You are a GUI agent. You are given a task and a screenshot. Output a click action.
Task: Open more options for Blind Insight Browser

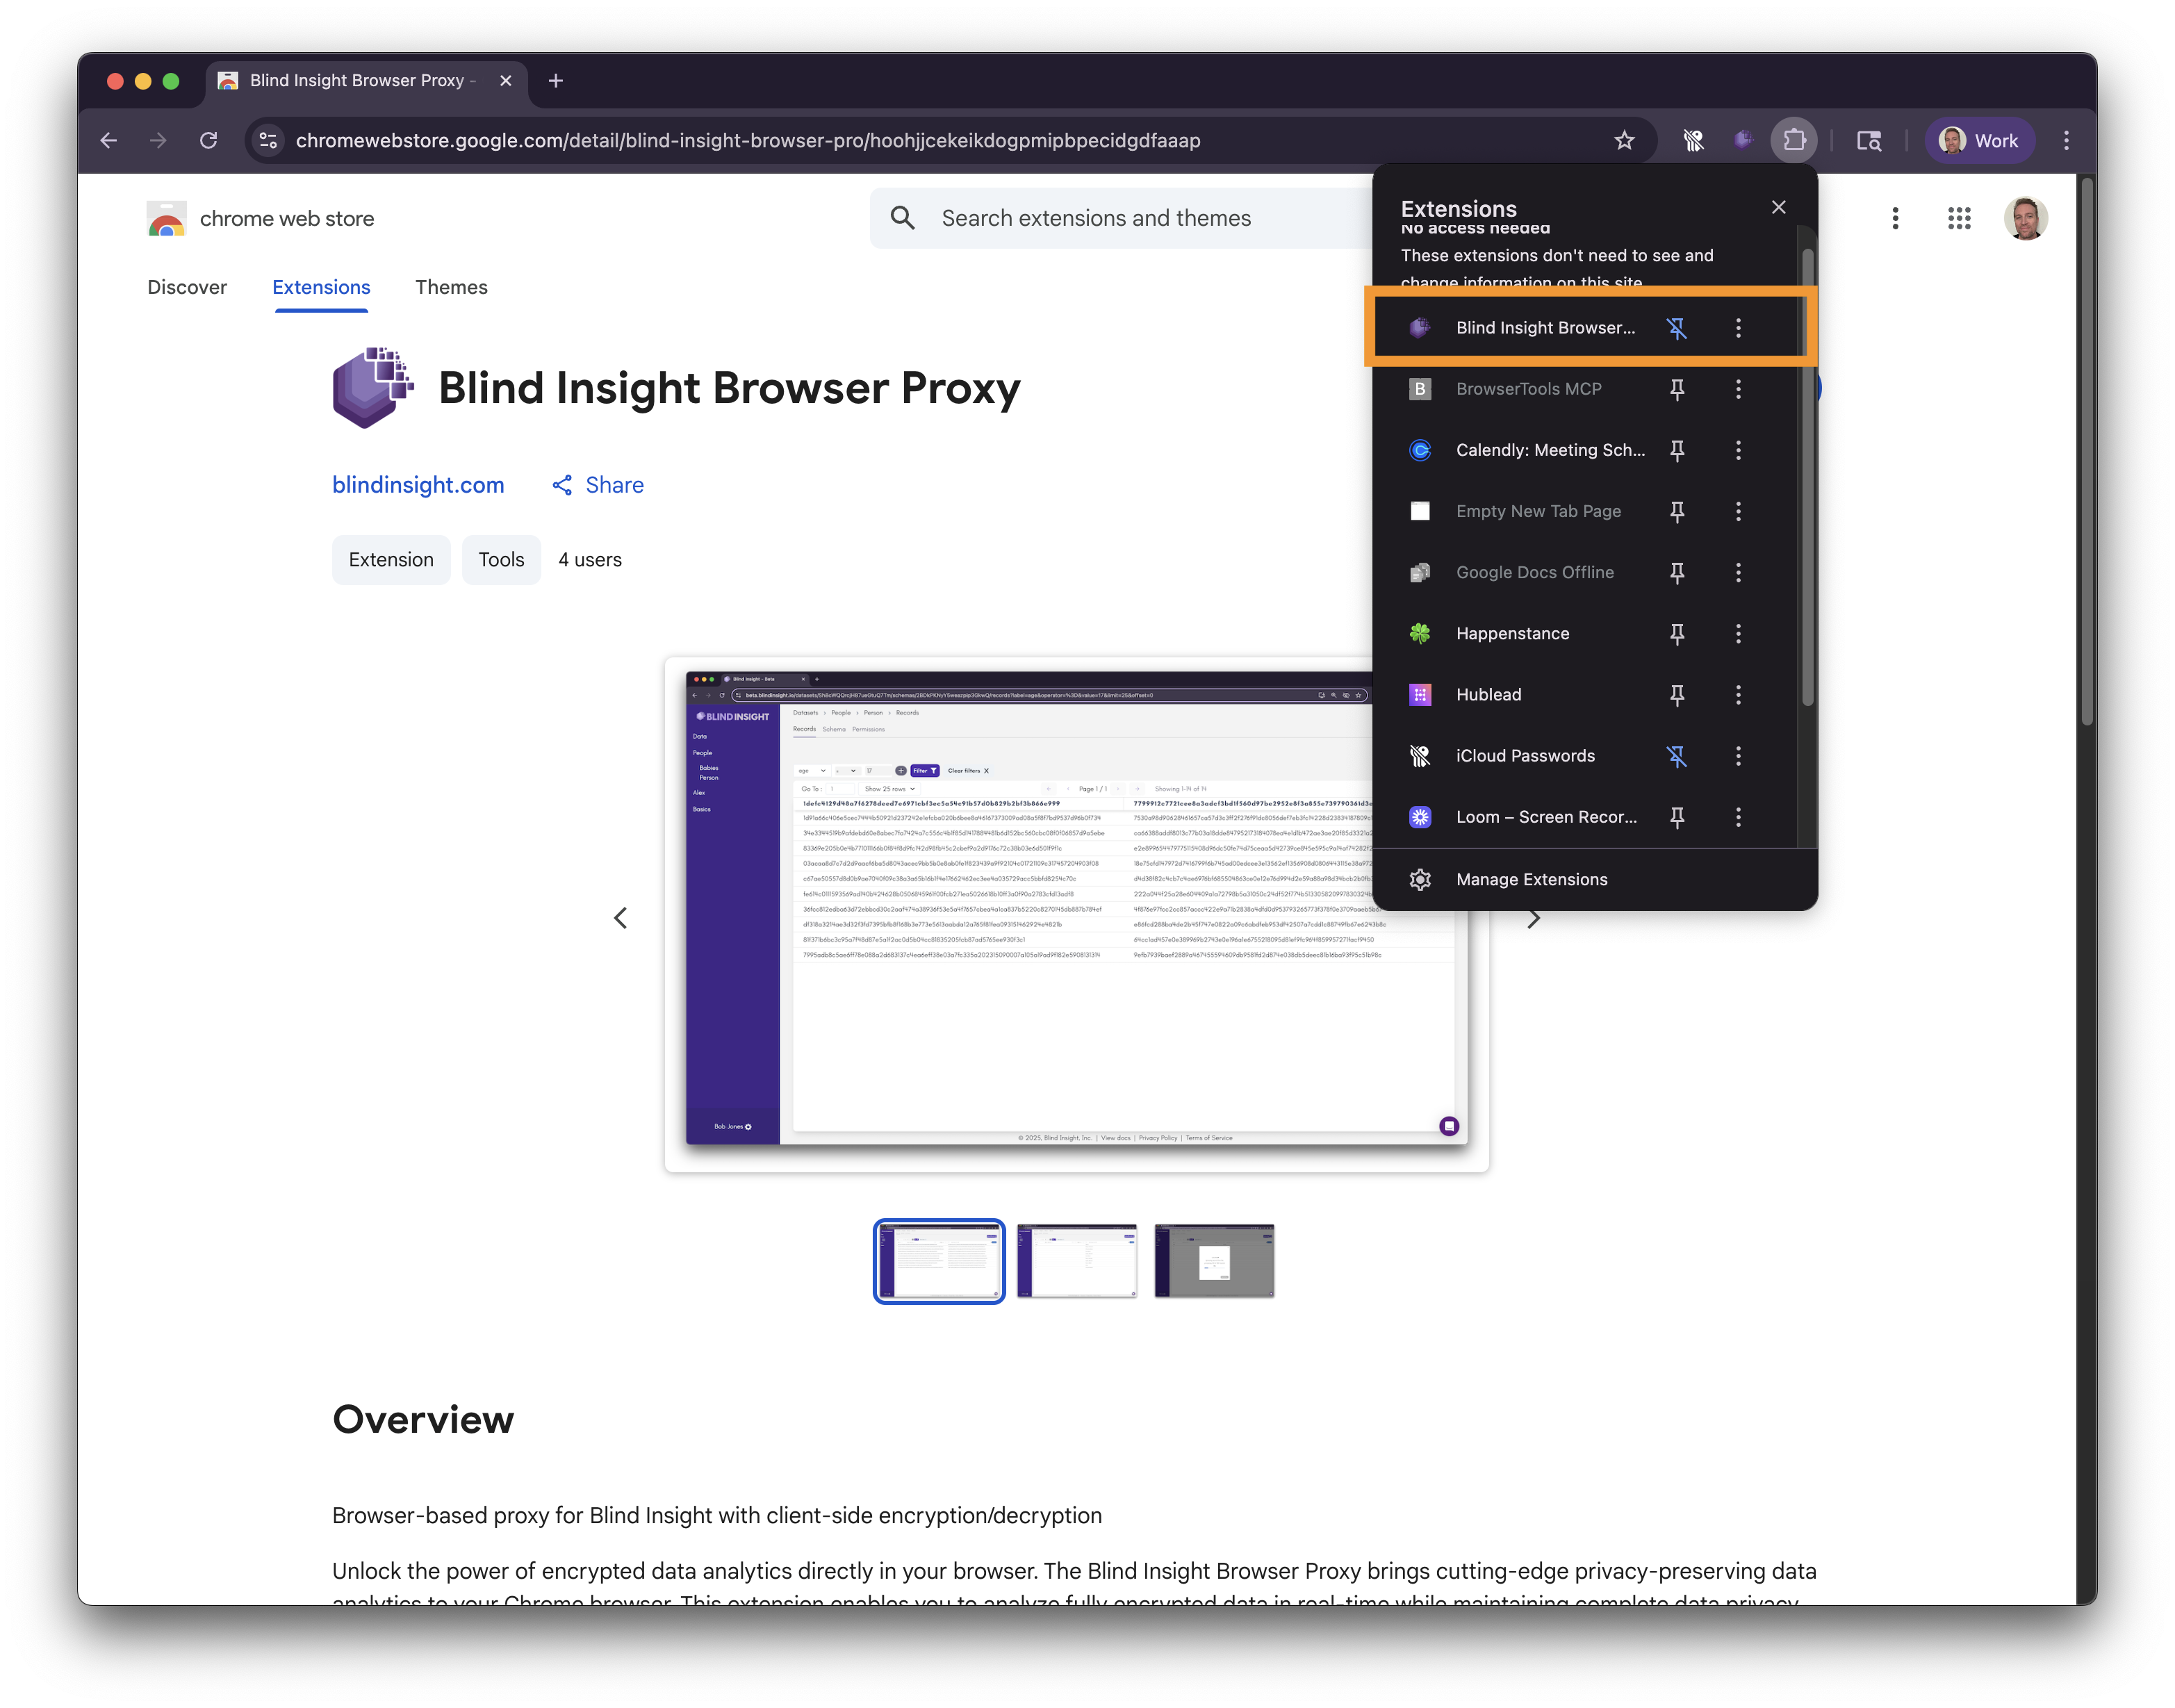click(x=1738, y=328)
